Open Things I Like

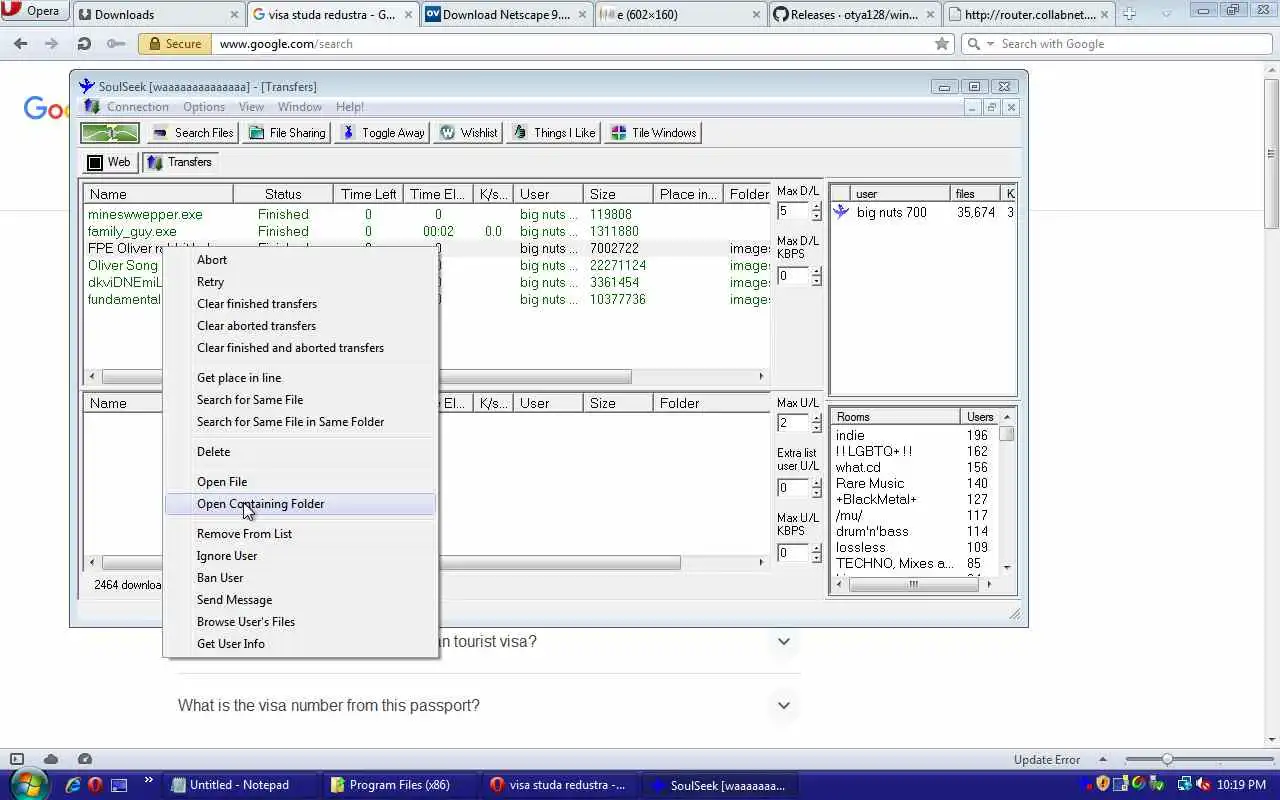click(554, 133)
